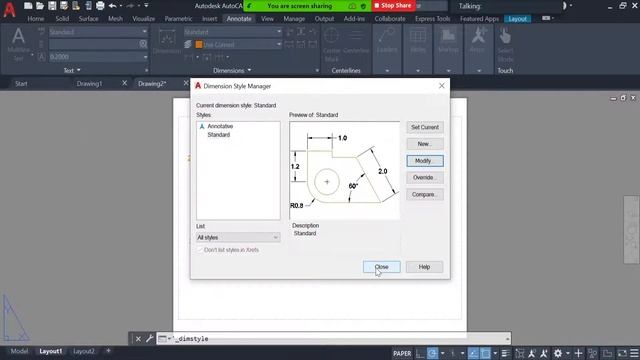Toggle ortho mode in status bar

click(420, 353)
